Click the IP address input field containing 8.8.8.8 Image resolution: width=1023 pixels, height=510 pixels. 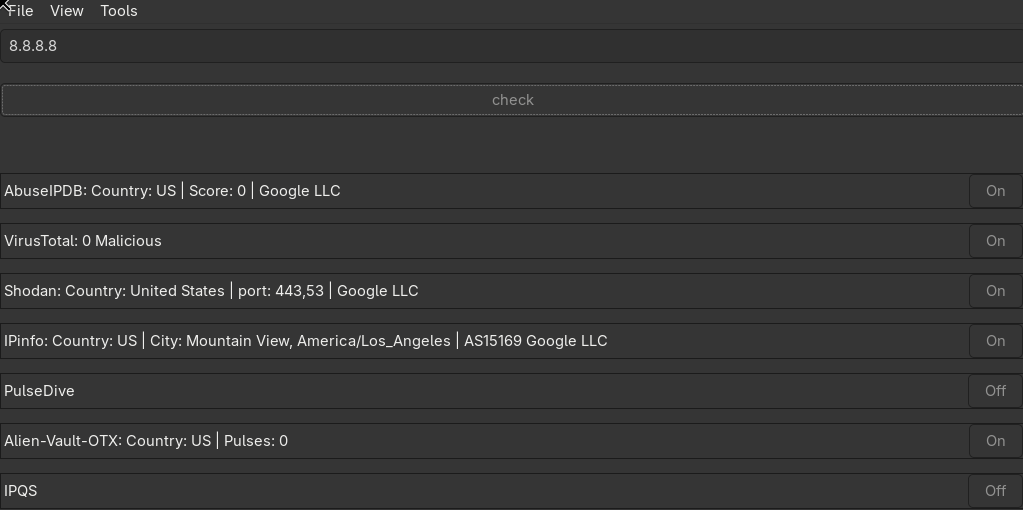pyautogui.click(x=512, y=46)
